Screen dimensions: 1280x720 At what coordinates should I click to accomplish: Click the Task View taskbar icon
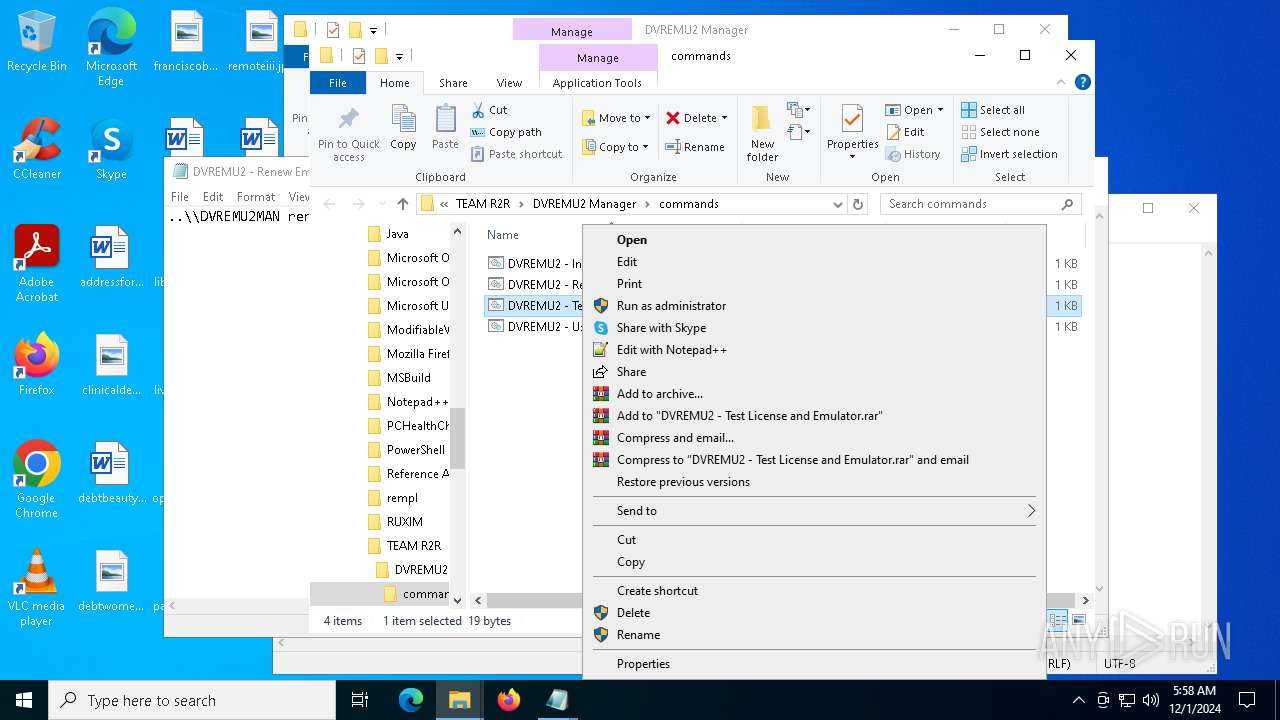(x=360, y=700)
